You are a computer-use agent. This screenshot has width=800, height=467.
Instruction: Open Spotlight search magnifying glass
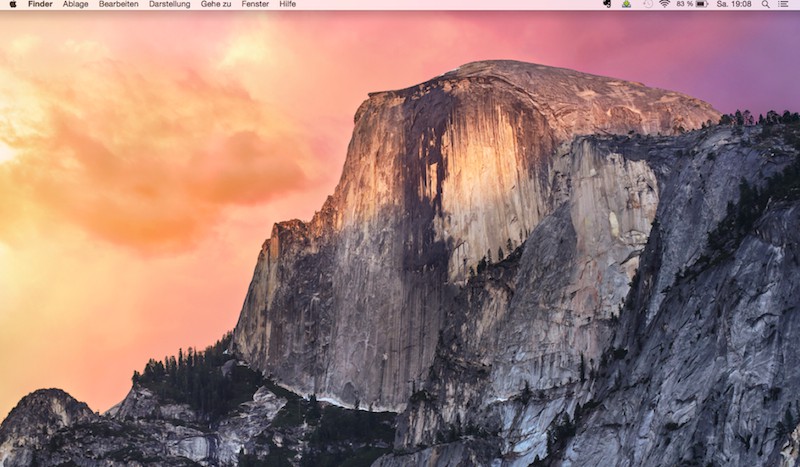(x=765, y=4)
